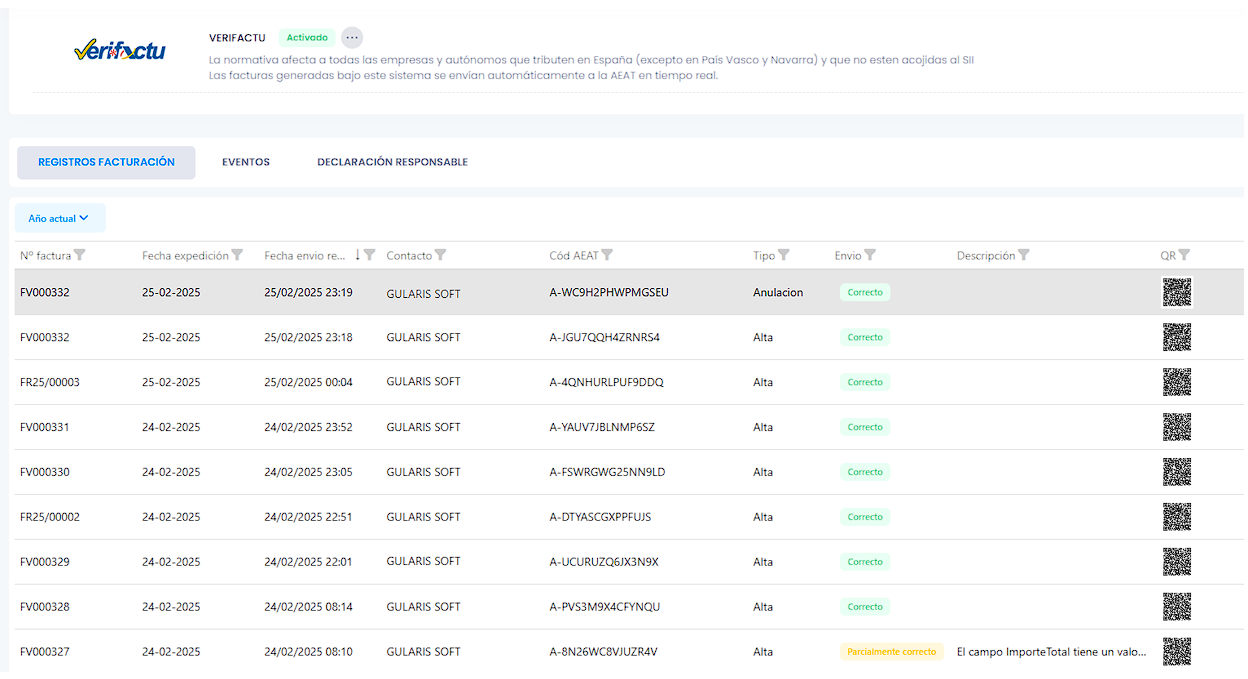
Task: Select AEAT code A-UCURUZQ6JX3N9X
Action: (x=604, y=562)
